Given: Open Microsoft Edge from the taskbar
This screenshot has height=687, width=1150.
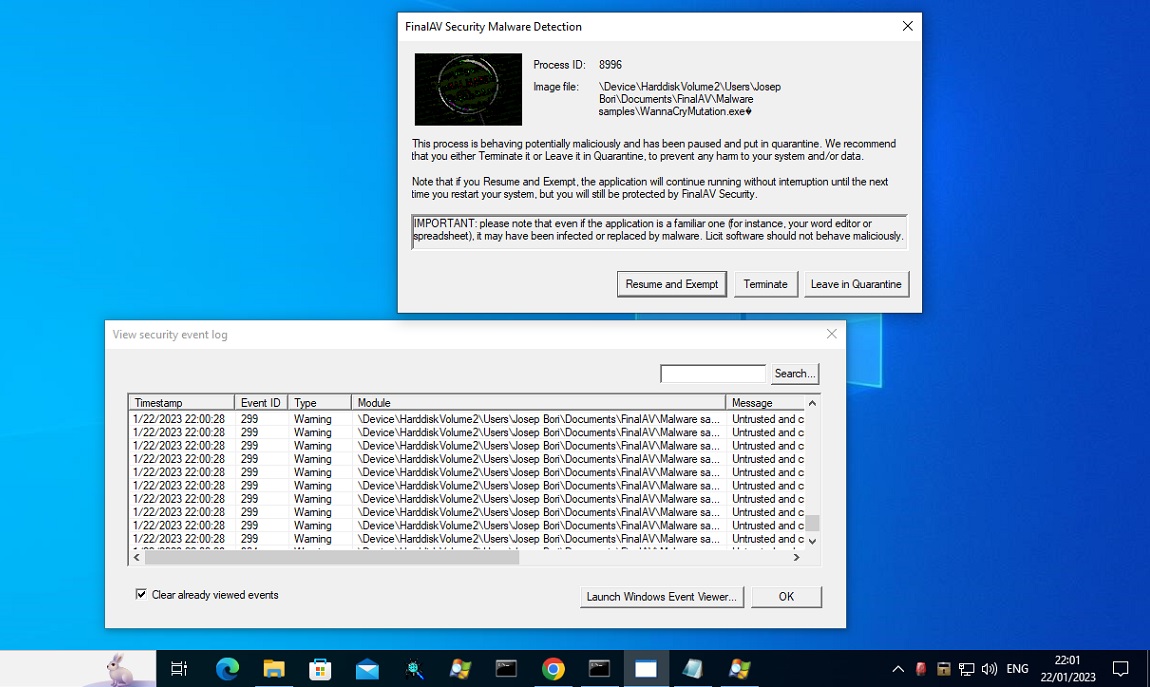Looking at the screenshot, I should point(227,669).
